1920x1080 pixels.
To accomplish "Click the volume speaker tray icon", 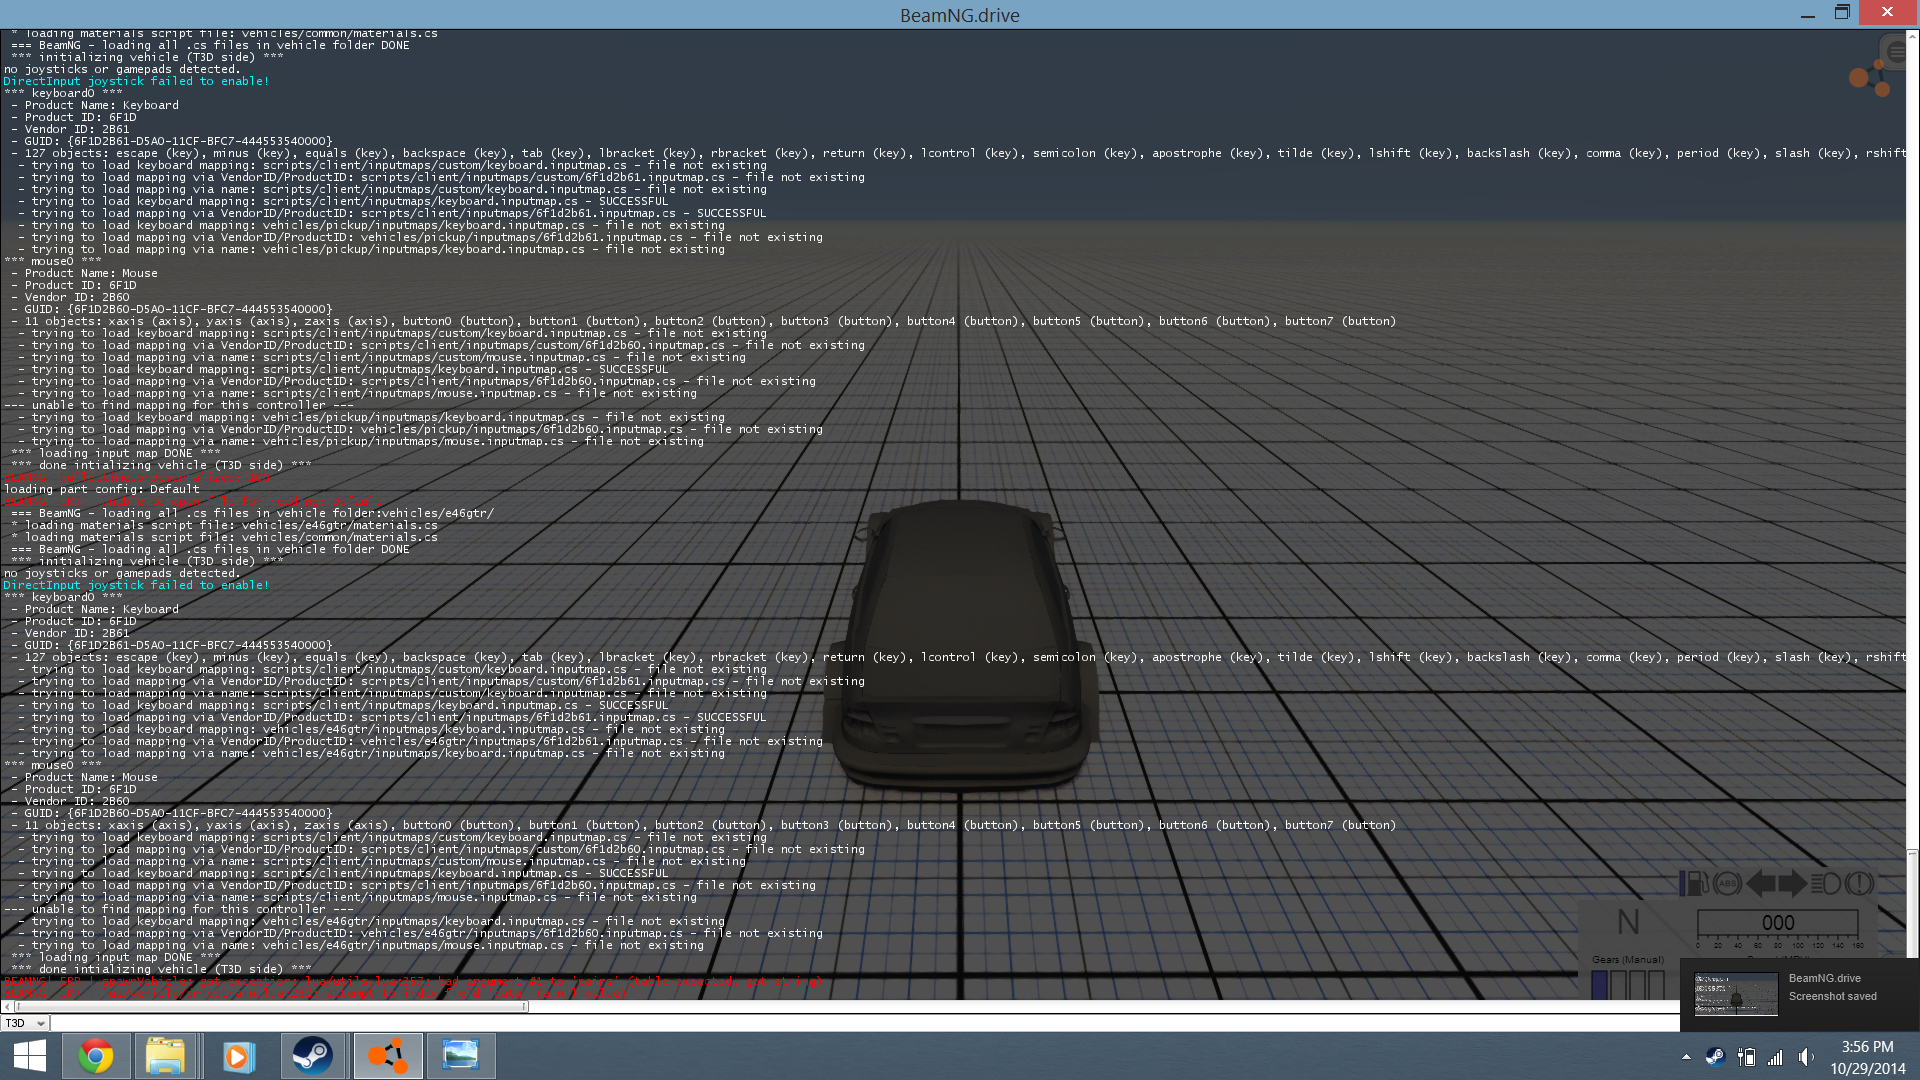I will click(x=1805, y=1057).
